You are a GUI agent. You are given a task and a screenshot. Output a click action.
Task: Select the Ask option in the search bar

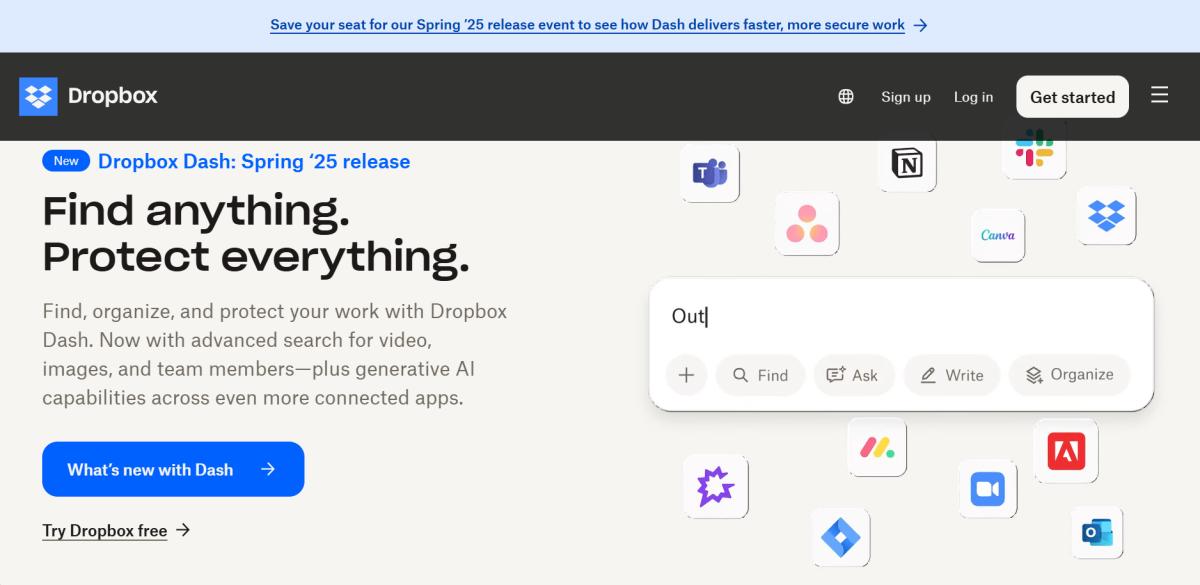coord(854,375)
